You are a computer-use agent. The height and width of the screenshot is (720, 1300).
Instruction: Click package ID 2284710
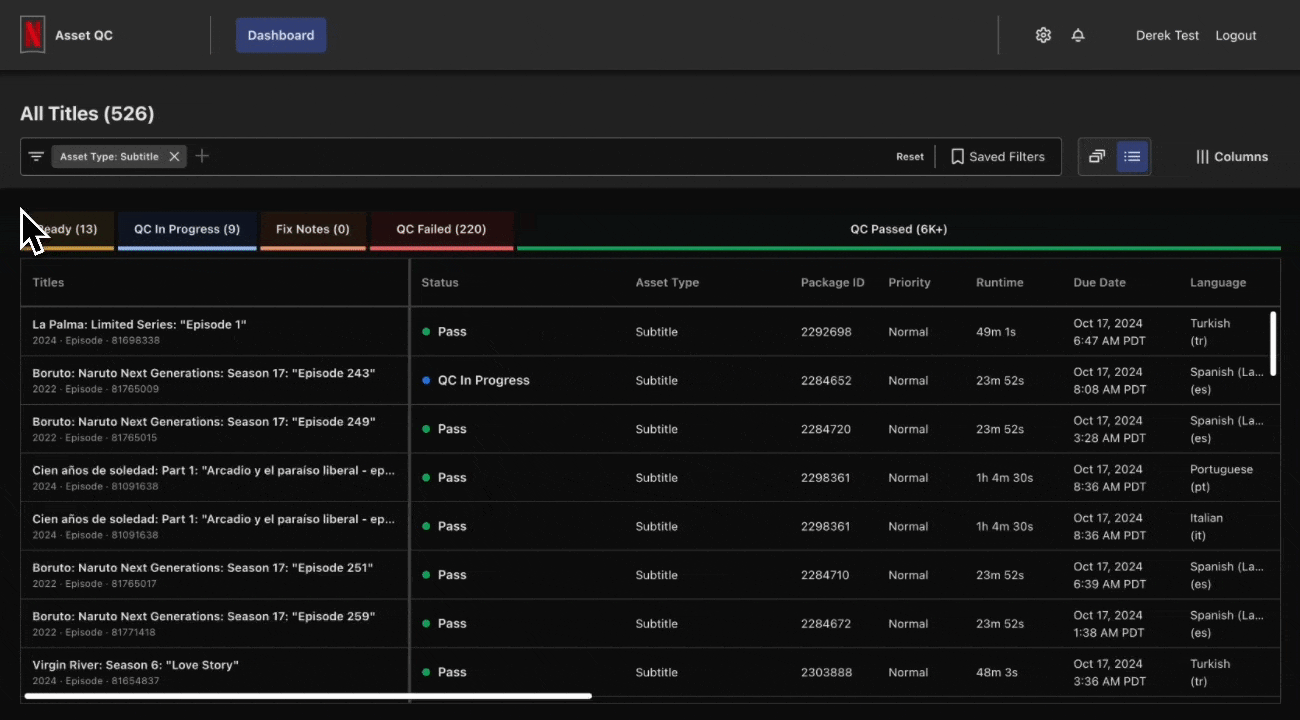826,575
